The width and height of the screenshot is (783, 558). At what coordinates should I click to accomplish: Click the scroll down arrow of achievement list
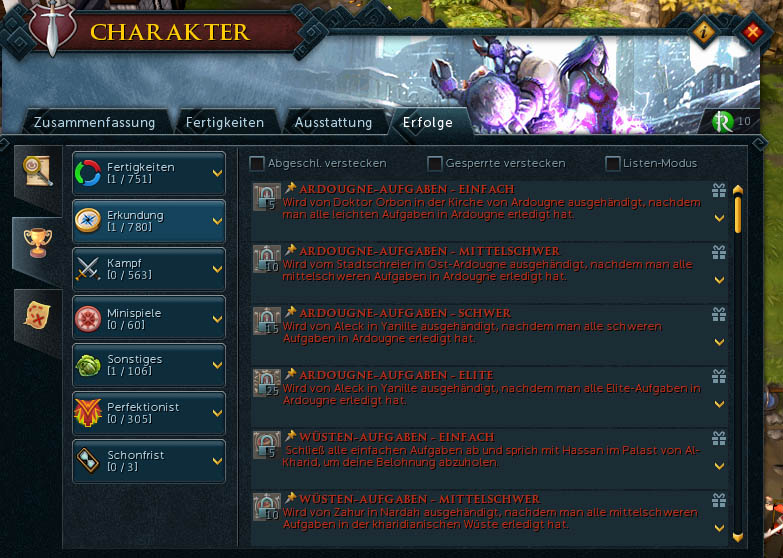click(738, 538)
